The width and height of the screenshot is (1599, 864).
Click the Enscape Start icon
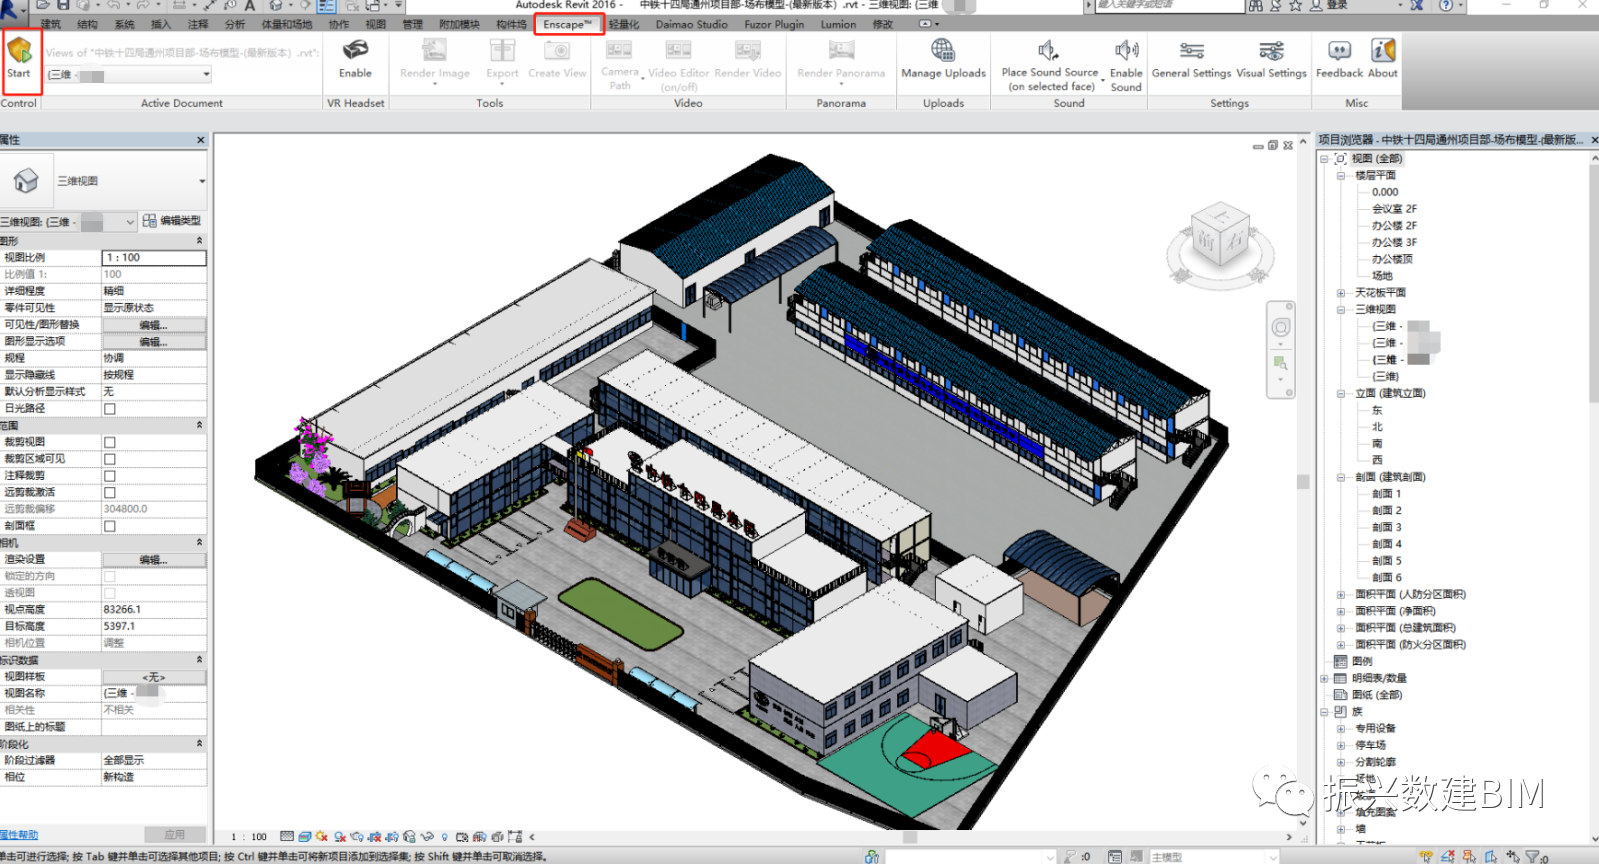tap(19, 50)
